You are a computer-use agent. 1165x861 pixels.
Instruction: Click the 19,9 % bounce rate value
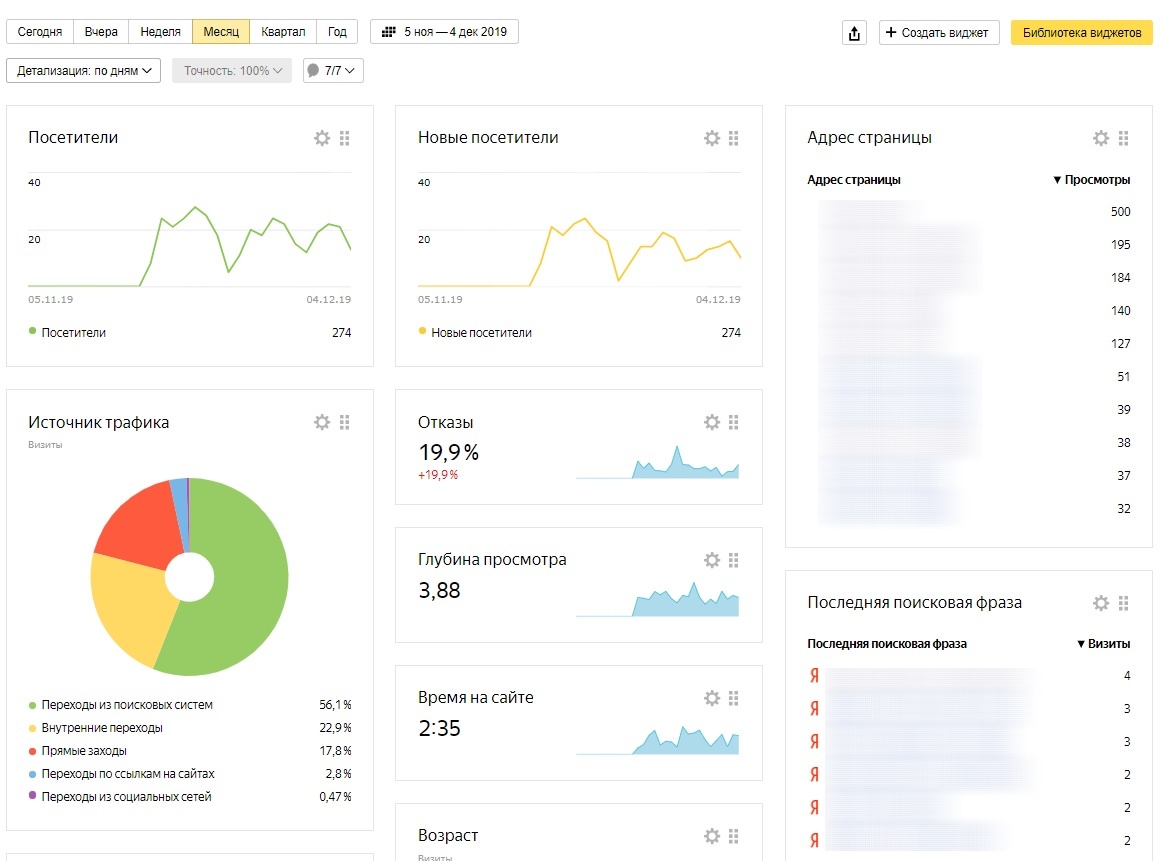tap(449, 452)
